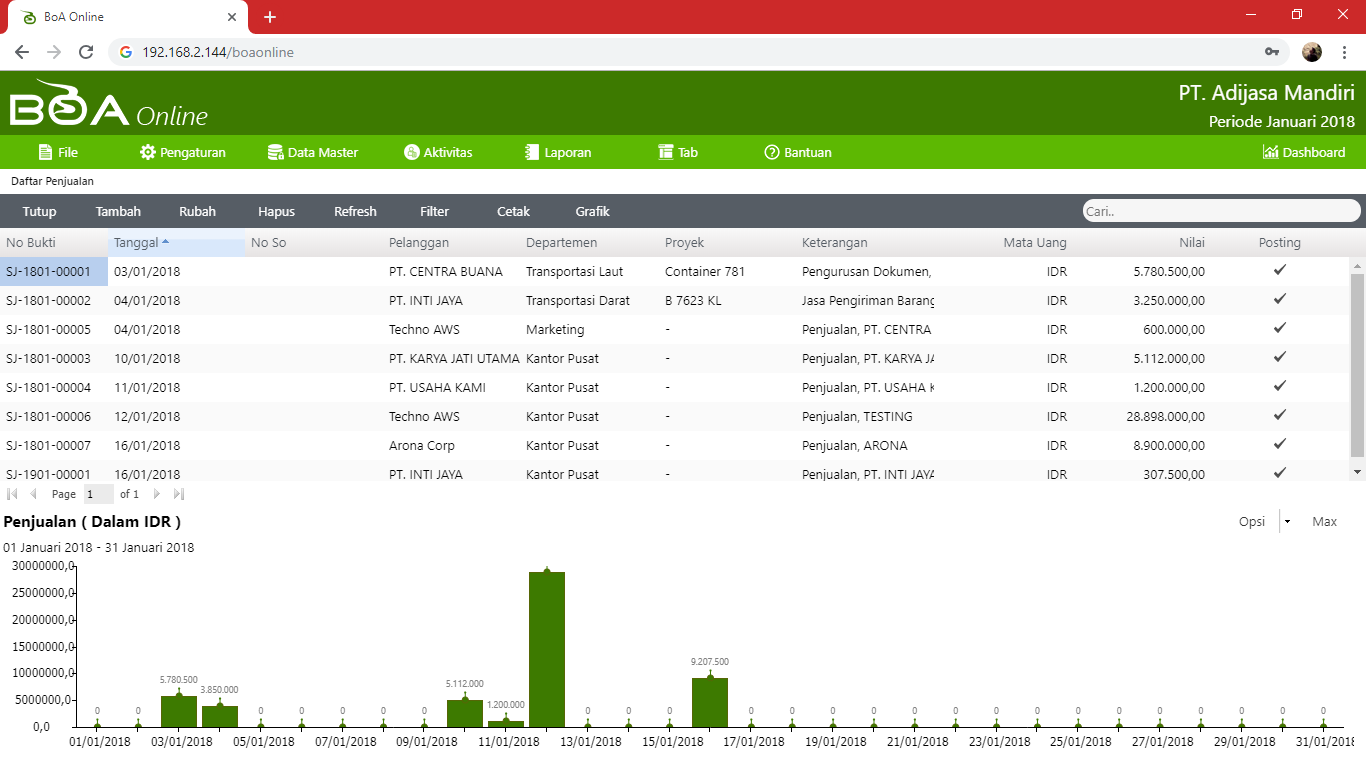Go to next page arrow in pager
This screenshot has height=766, width=1366.
(x=156, y=494)
